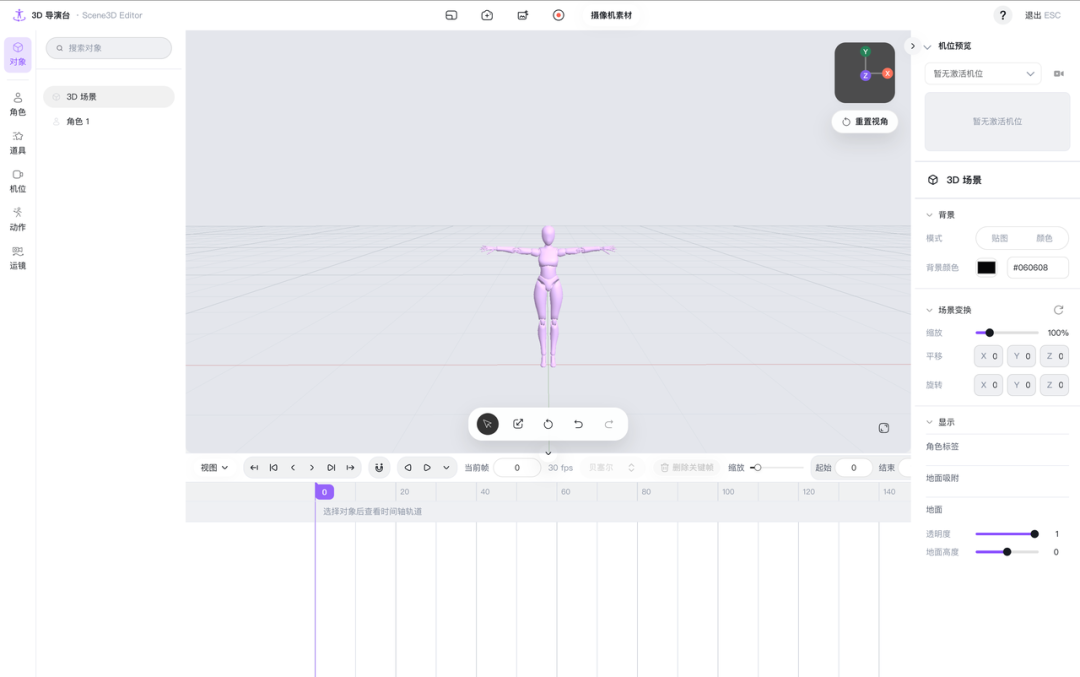Step forward one frame chevron

(x=312, y=468)
